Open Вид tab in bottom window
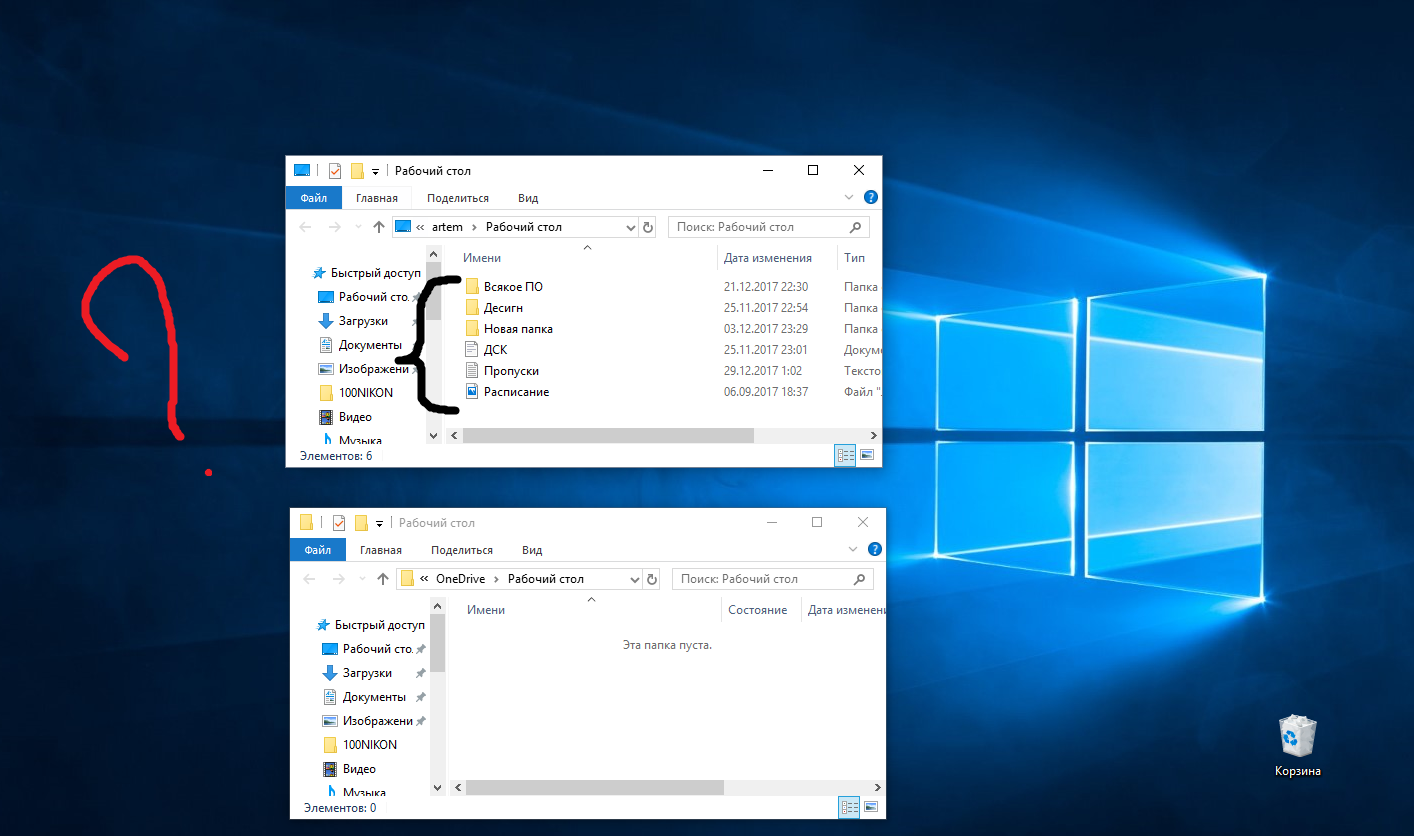The width and height of the screenshot is (1414, 836). (532, 550)
